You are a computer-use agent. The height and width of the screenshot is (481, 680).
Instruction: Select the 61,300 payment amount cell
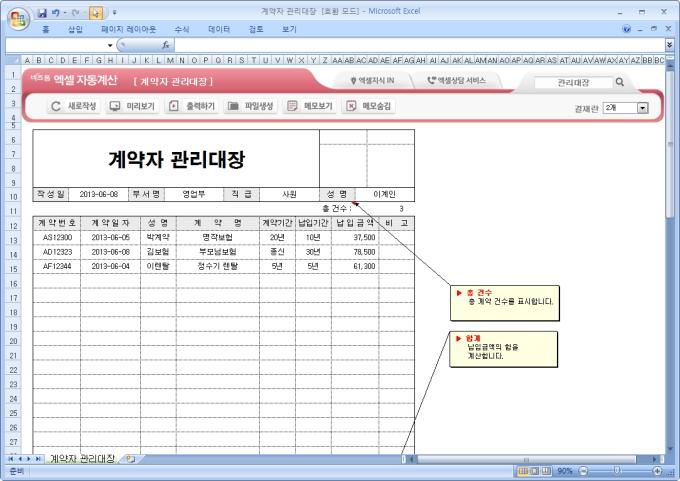coord(355,266)
